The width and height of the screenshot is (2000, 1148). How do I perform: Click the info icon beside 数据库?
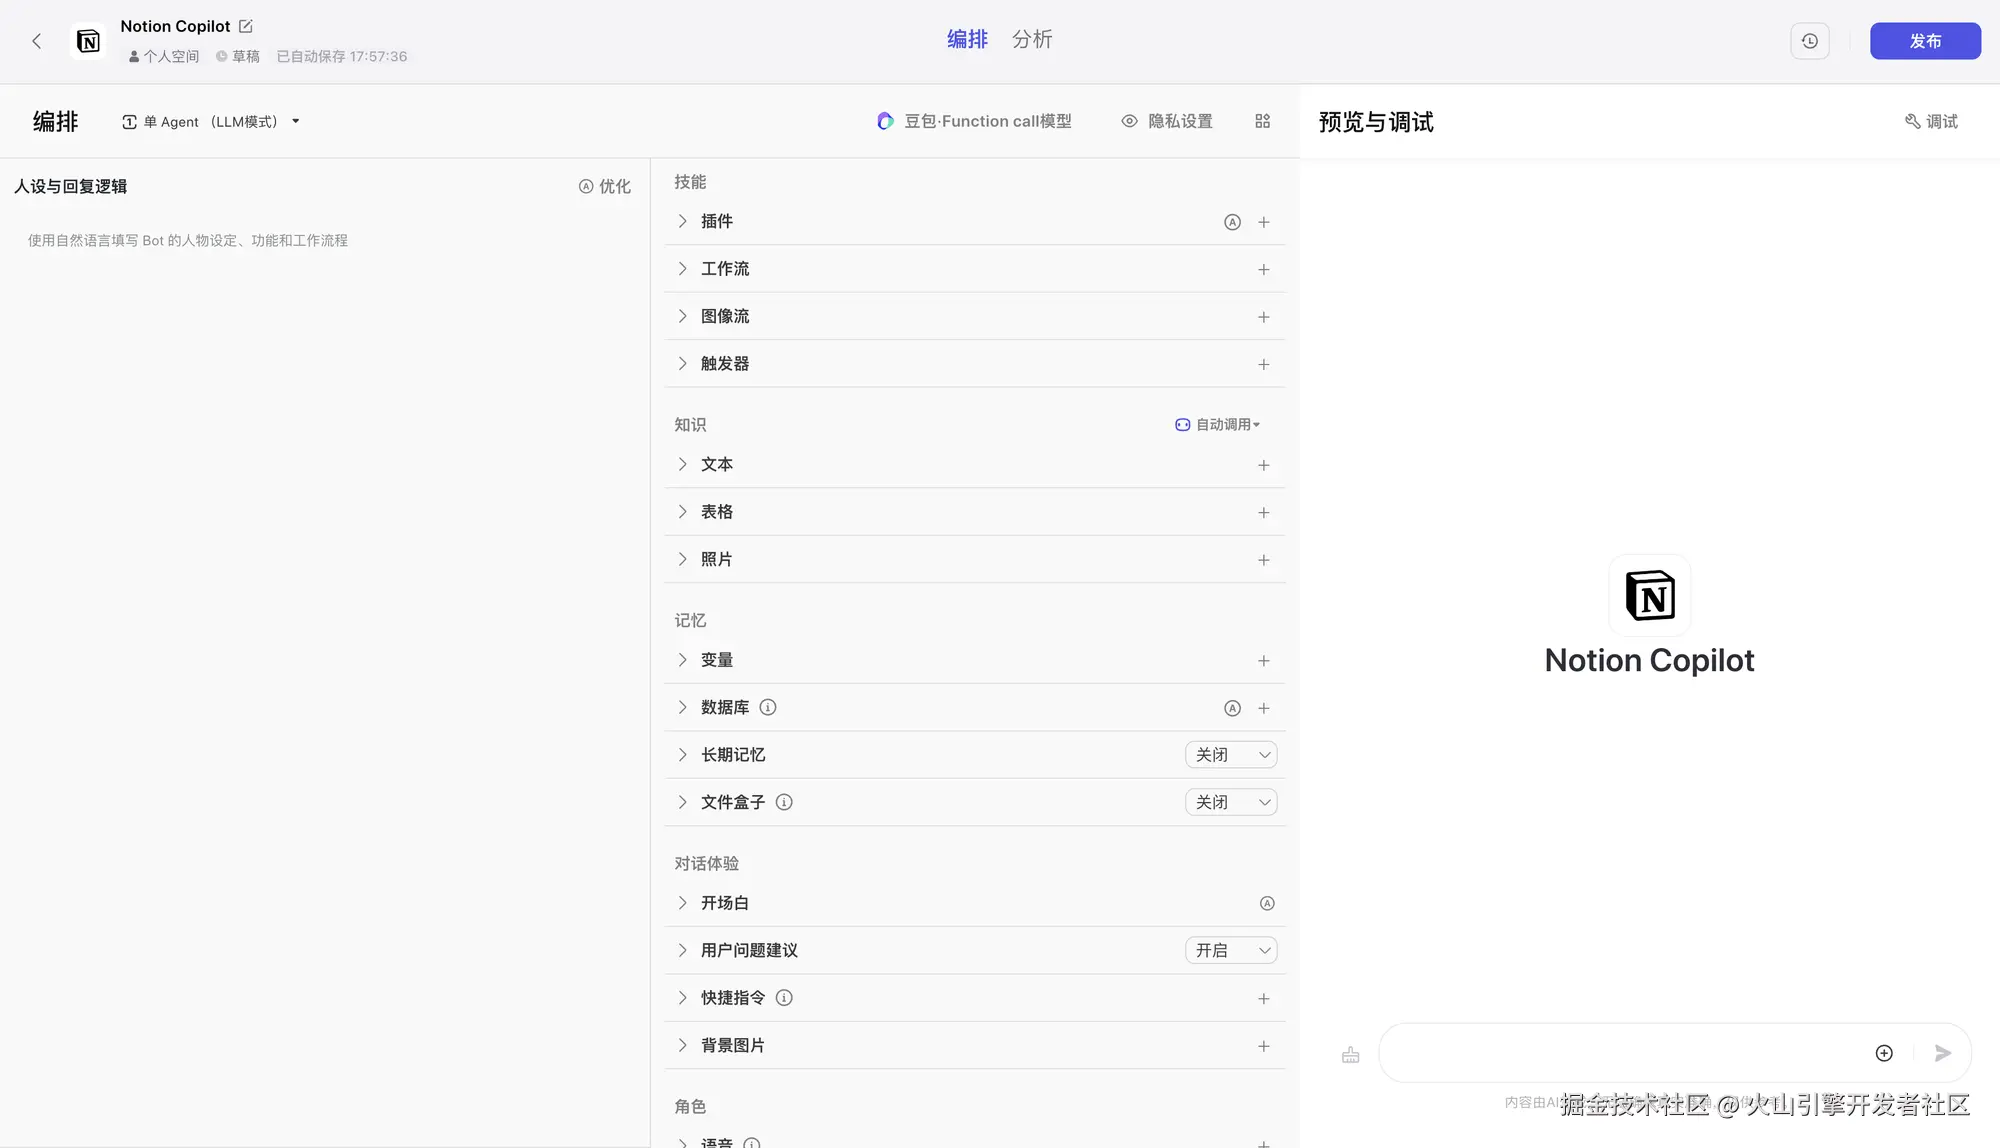pyautogui.click(x=768, y=707)
